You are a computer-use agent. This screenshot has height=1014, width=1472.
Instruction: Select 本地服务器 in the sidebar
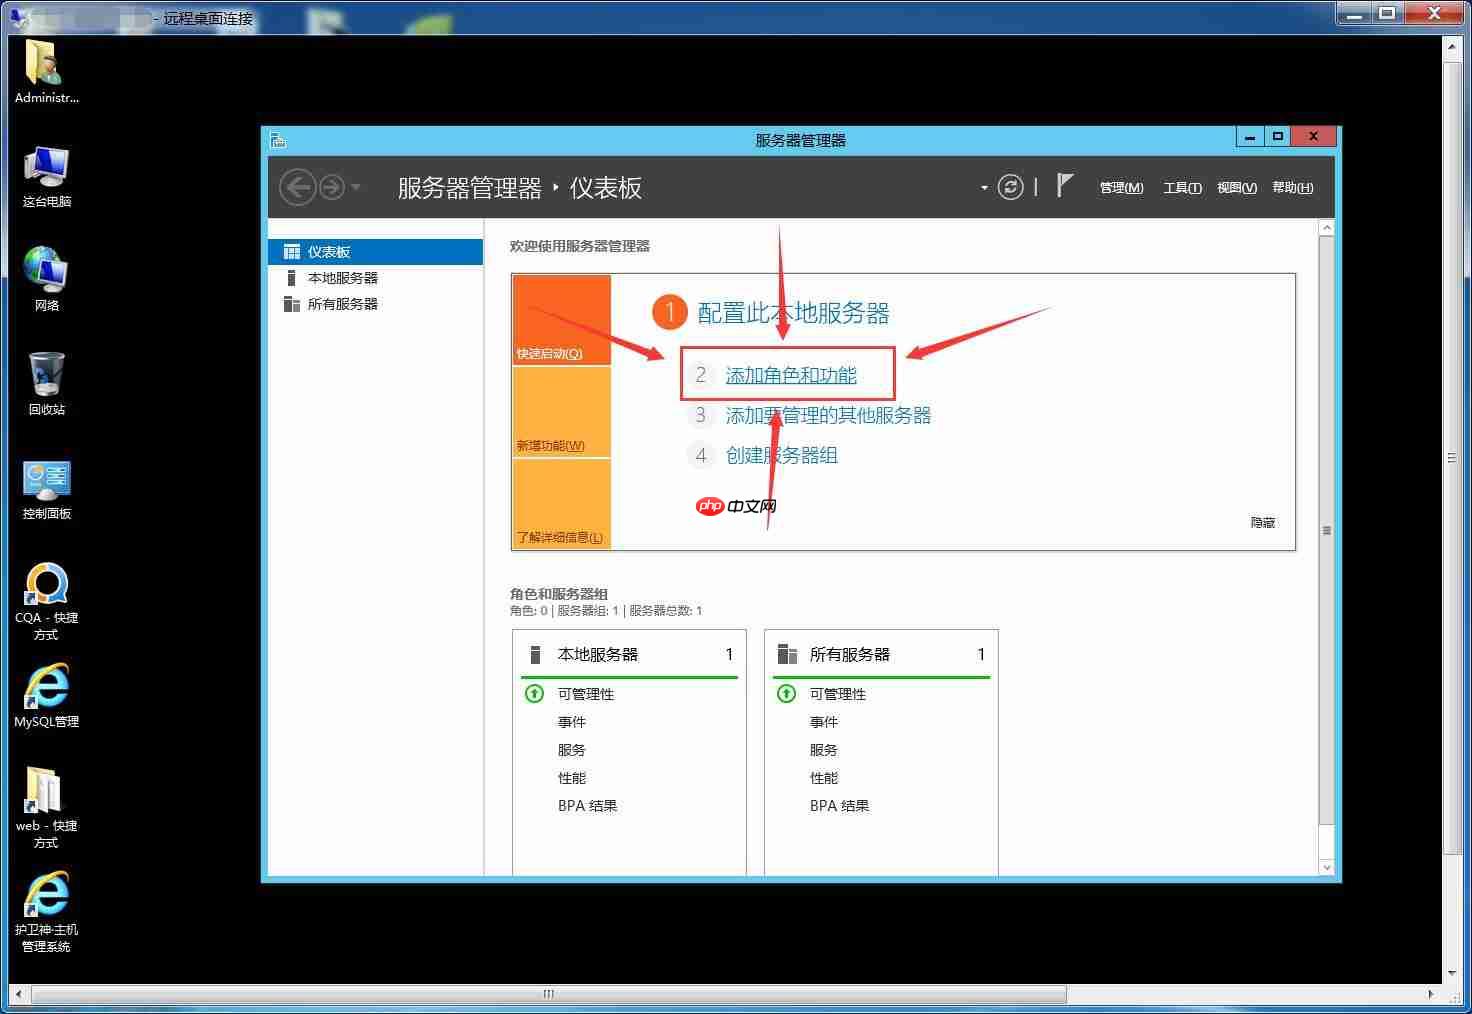click(x=343, y=277)
